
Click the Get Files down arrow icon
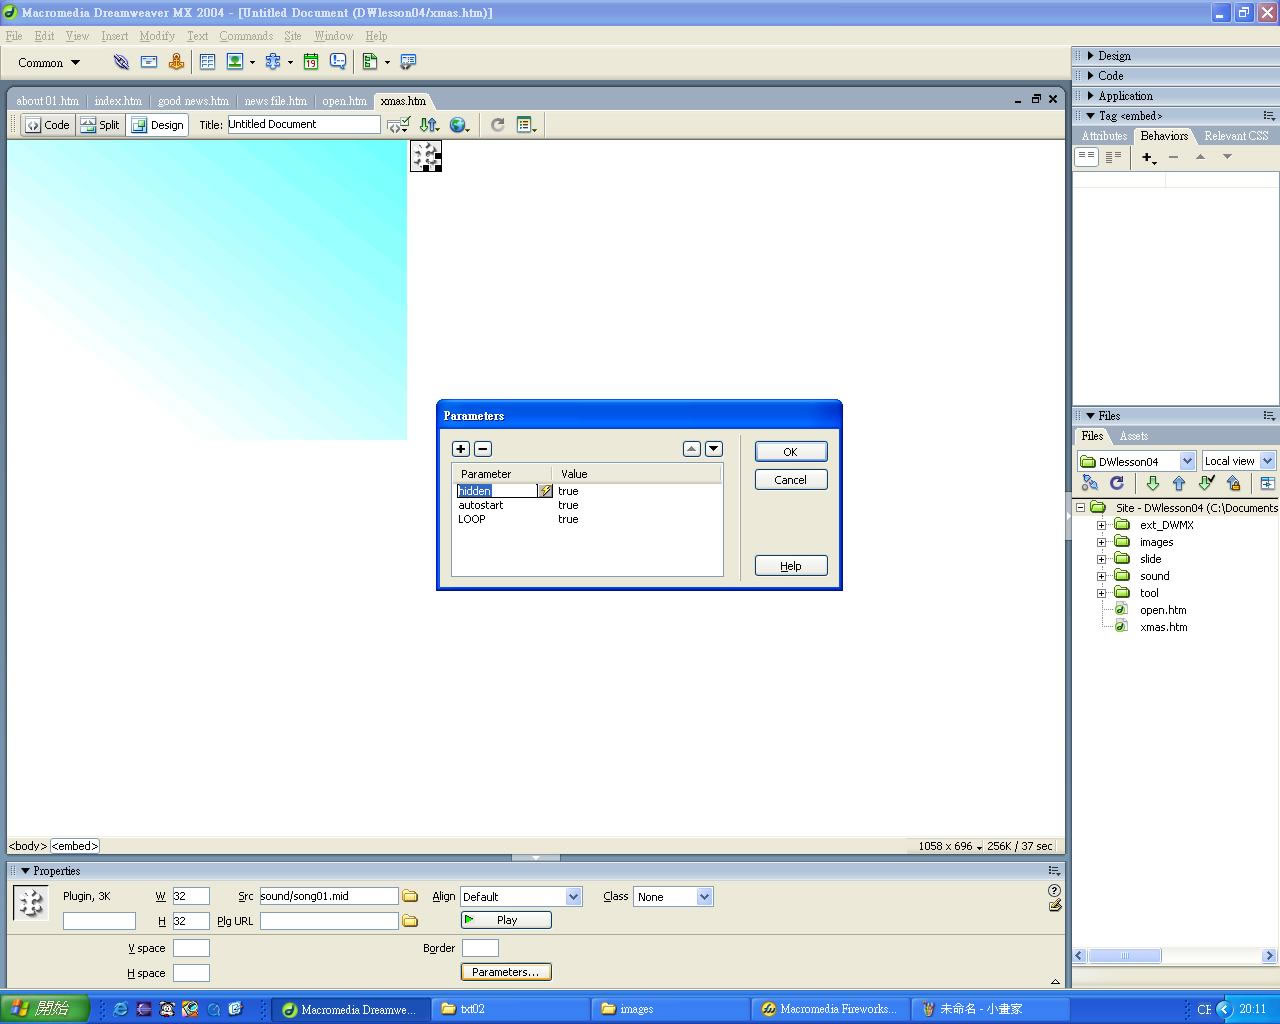(1152, 484)
